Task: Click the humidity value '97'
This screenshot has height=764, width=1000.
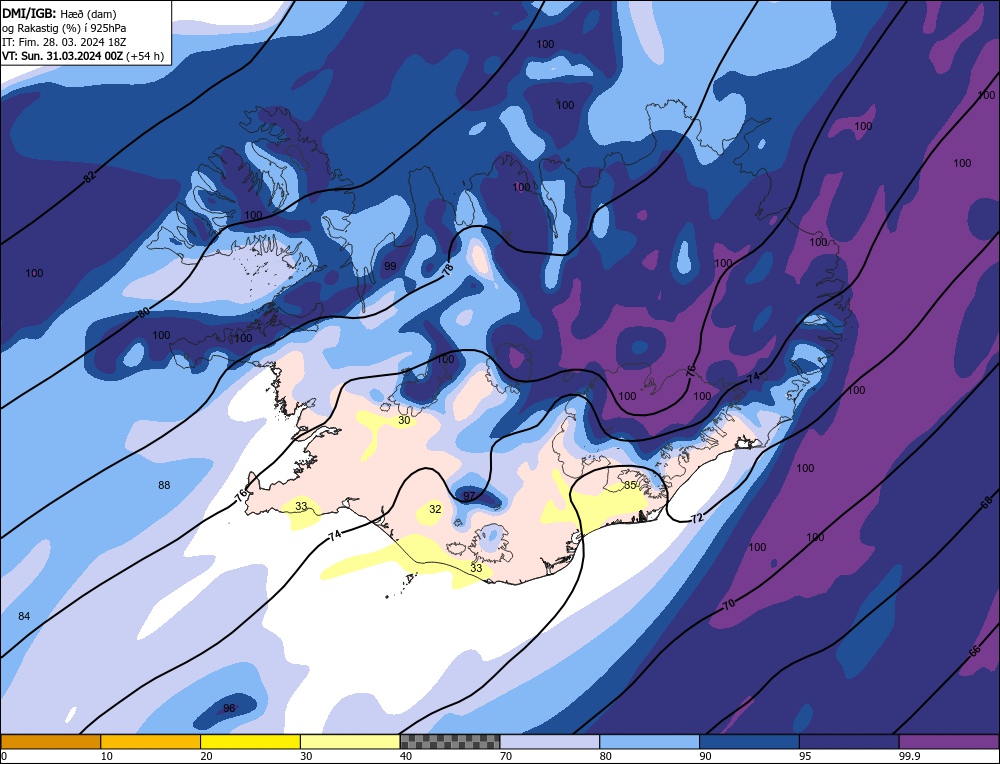Action: coord(469,496)
